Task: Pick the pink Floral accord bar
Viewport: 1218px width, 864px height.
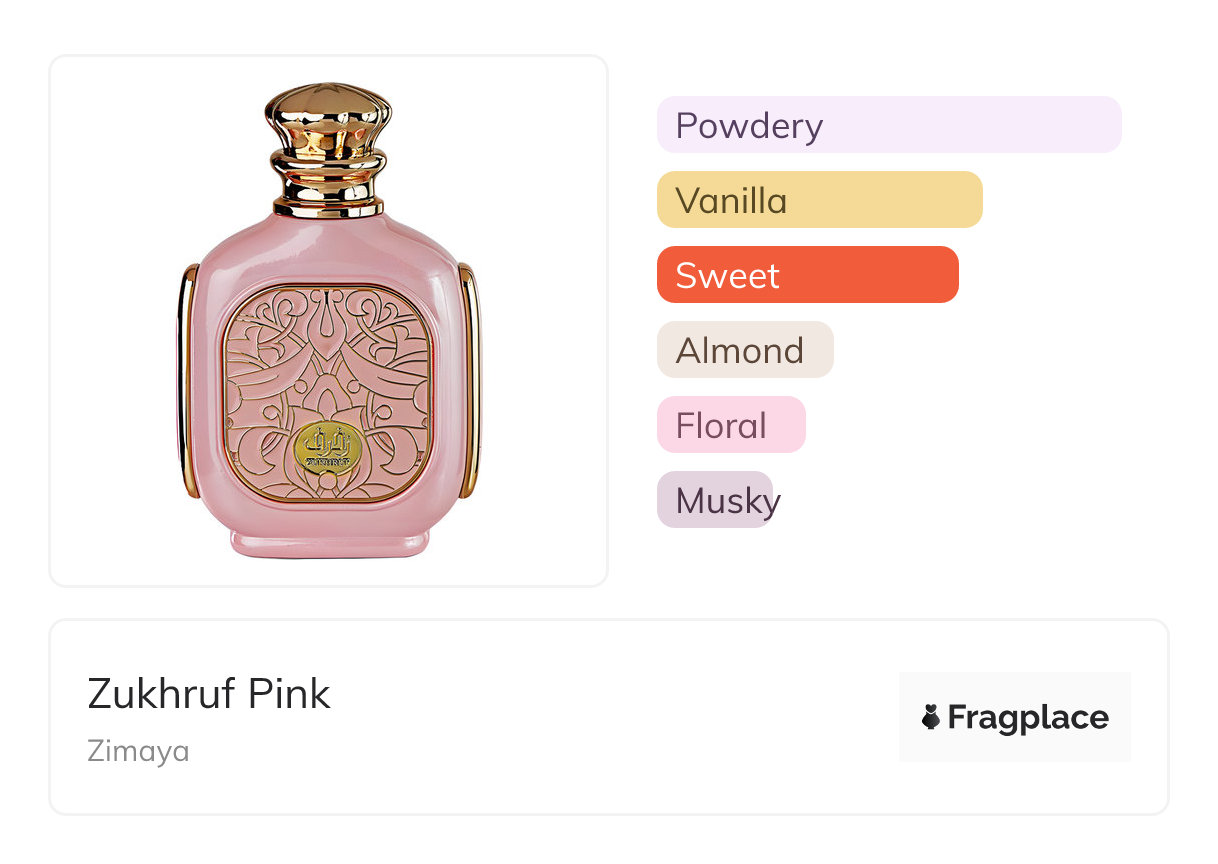Action: tap(730, 425)
